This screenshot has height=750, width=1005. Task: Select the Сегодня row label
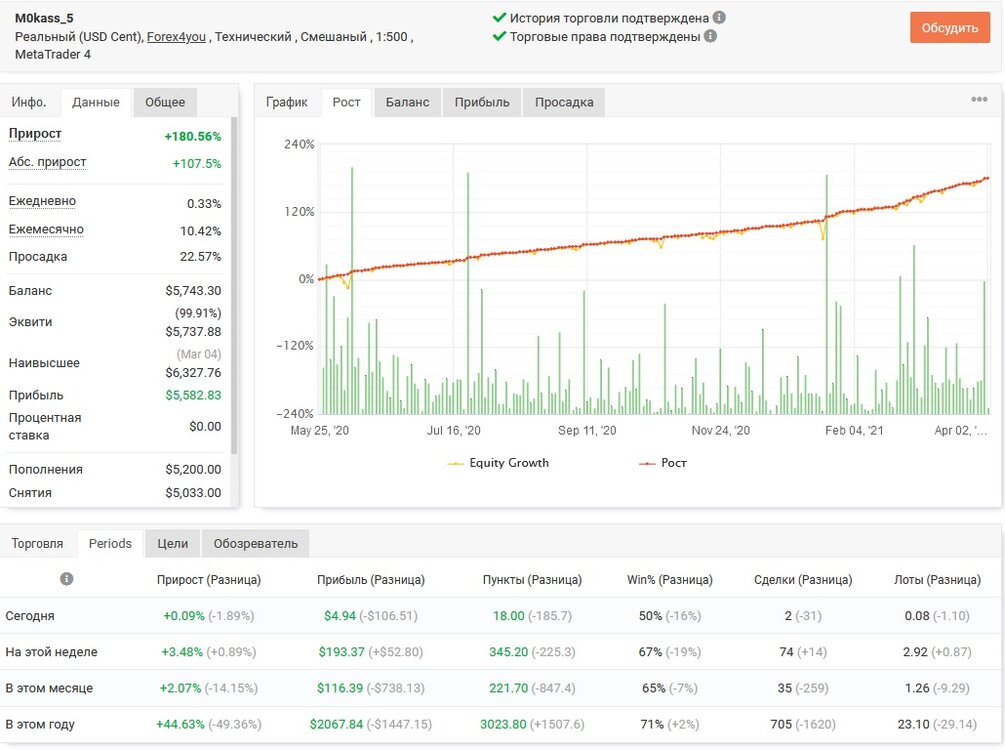coord(30,616)
